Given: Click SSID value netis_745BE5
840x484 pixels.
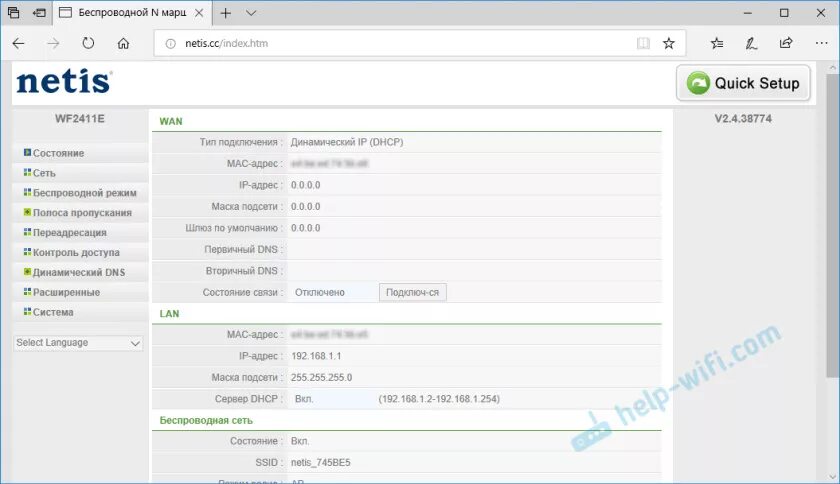Looking at the screenshot, I should (x=321, y=463).
